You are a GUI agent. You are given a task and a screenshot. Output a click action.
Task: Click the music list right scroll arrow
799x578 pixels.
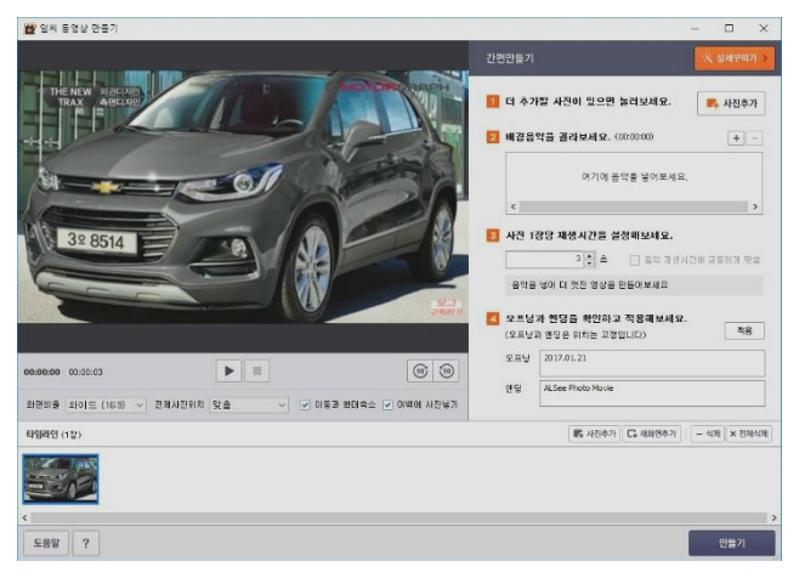[x=755, y=206]
